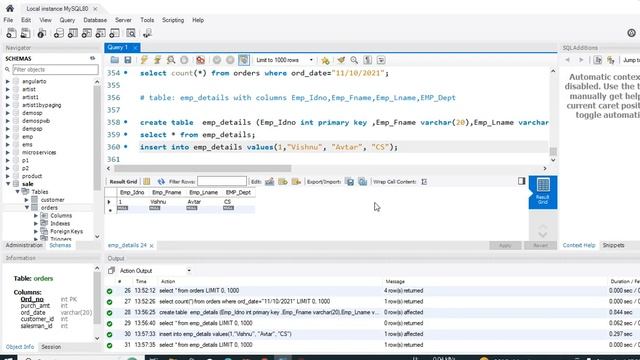Save the script to file

pos(128,60)
